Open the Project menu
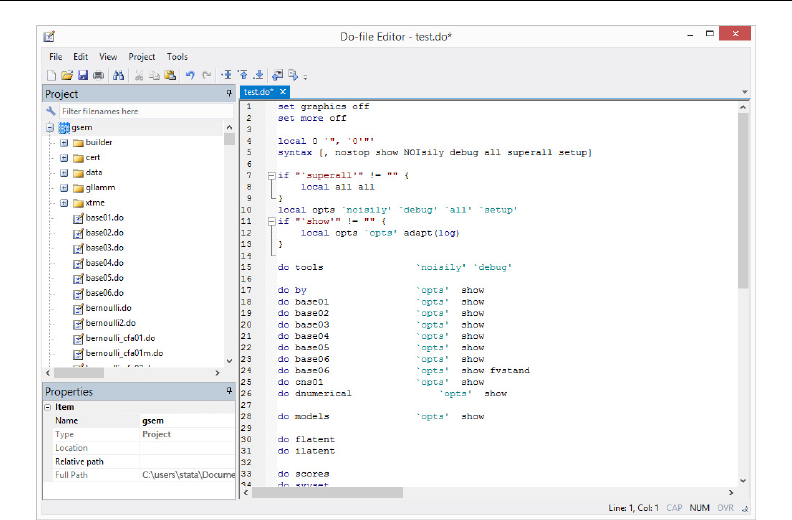 click(x=142, y=57)
